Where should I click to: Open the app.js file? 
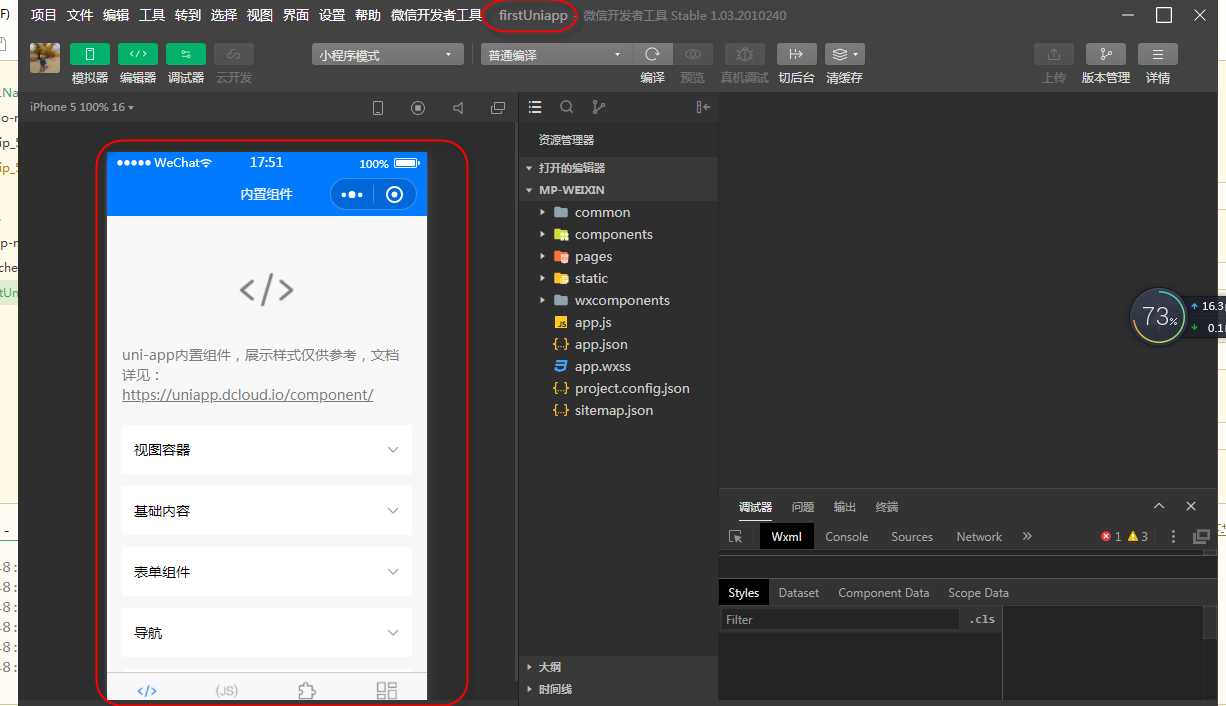pos(618,322)
